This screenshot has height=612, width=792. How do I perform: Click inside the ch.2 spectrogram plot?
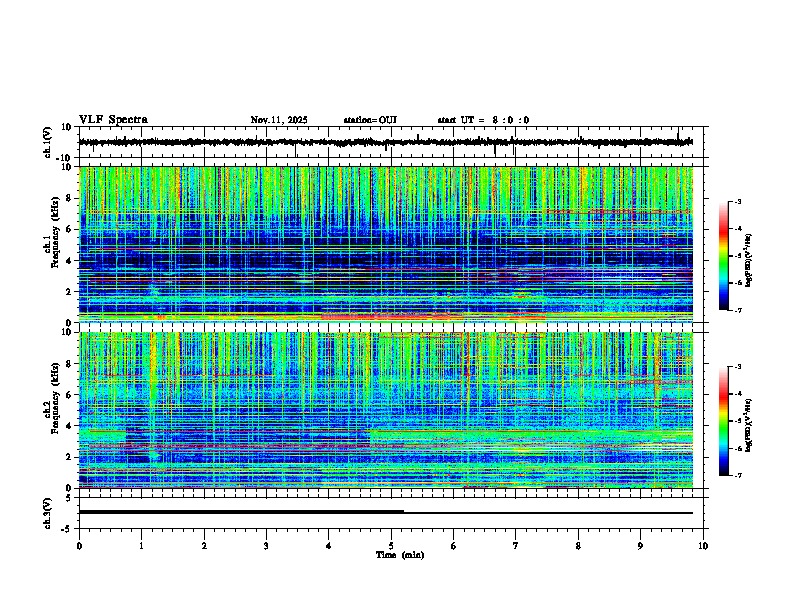coord(386,410)
